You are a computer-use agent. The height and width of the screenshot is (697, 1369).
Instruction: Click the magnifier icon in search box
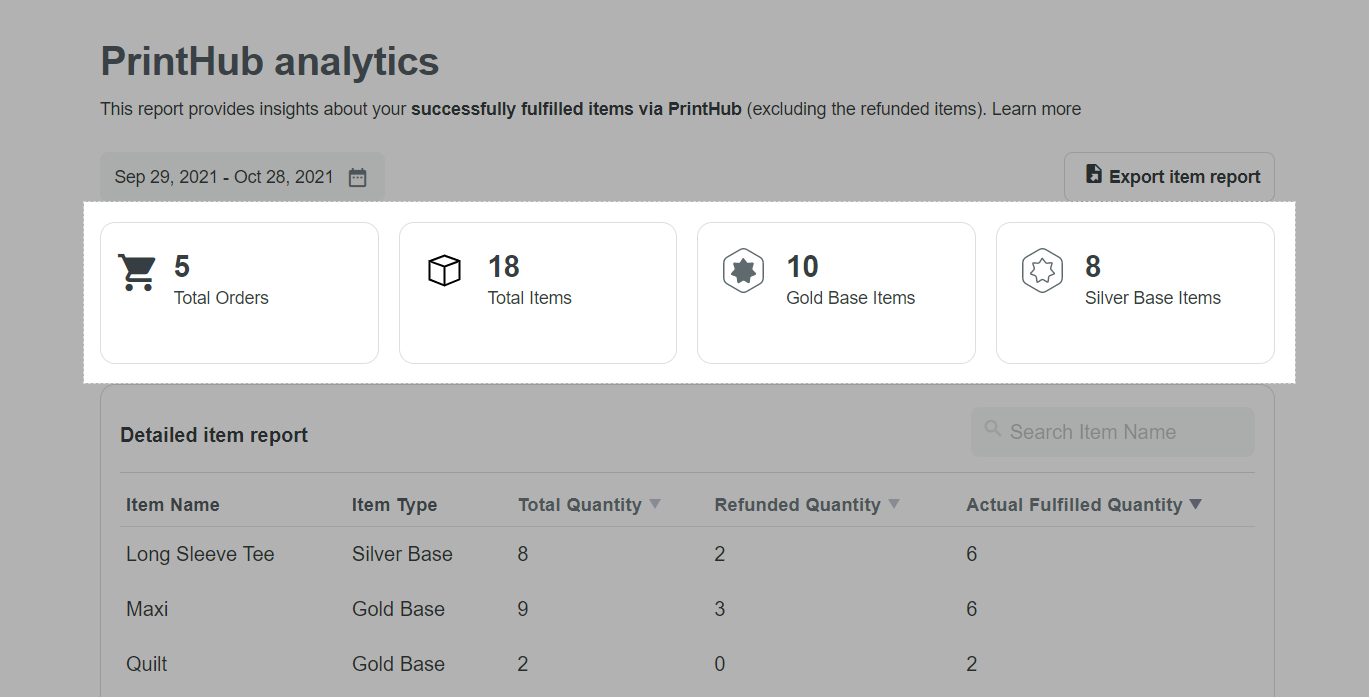pos(993,429)
